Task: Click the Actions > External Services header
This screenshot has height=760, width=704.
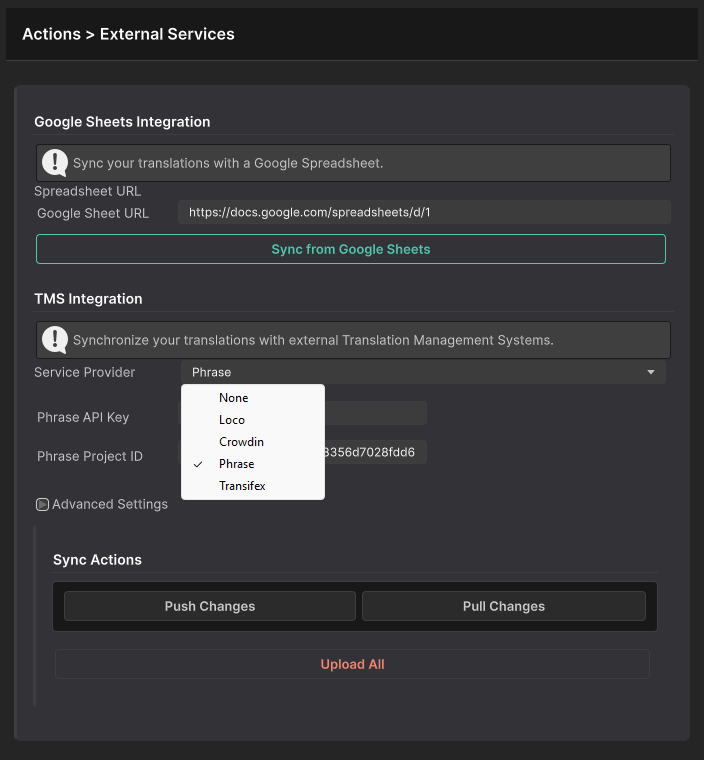Action: click(x=128, y=34)
